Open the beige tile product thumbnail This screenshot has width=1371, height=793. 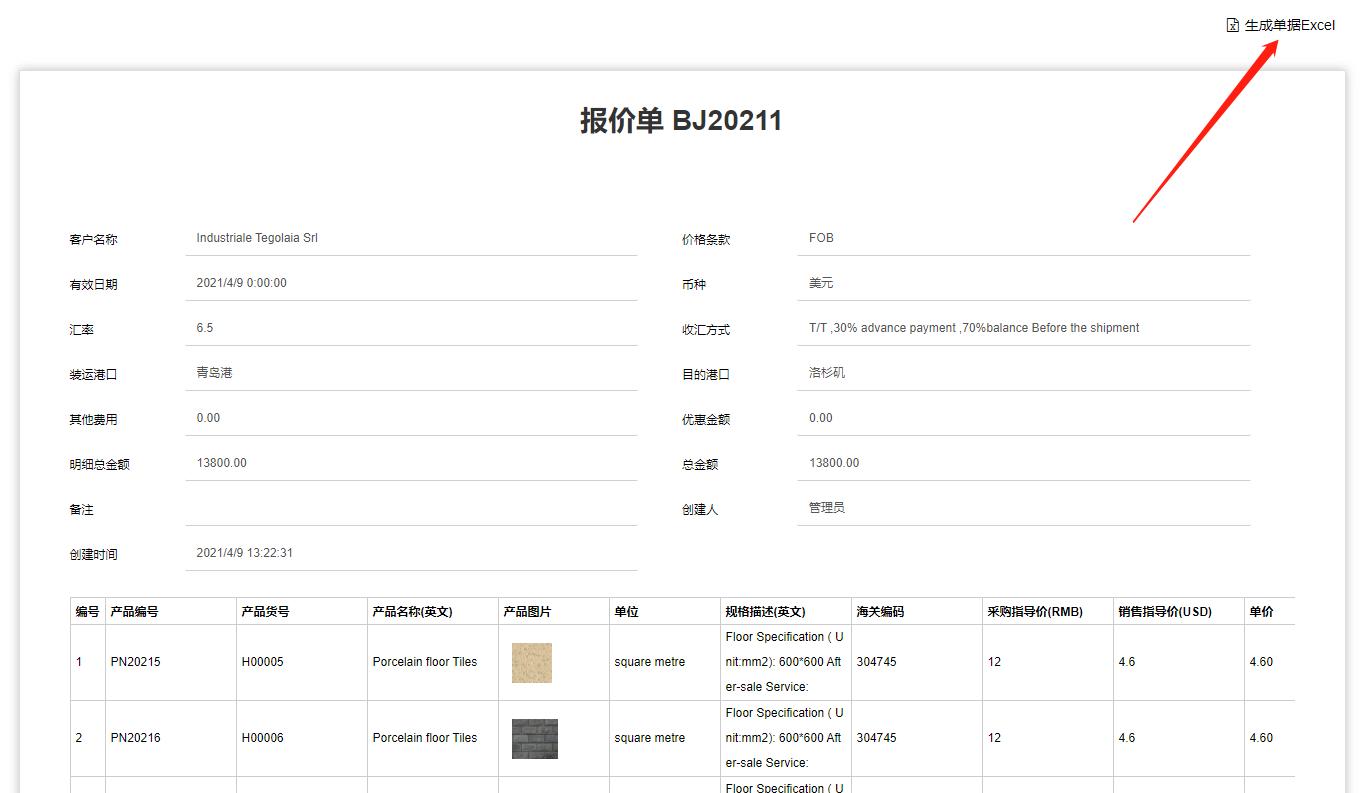click(531, 663)
